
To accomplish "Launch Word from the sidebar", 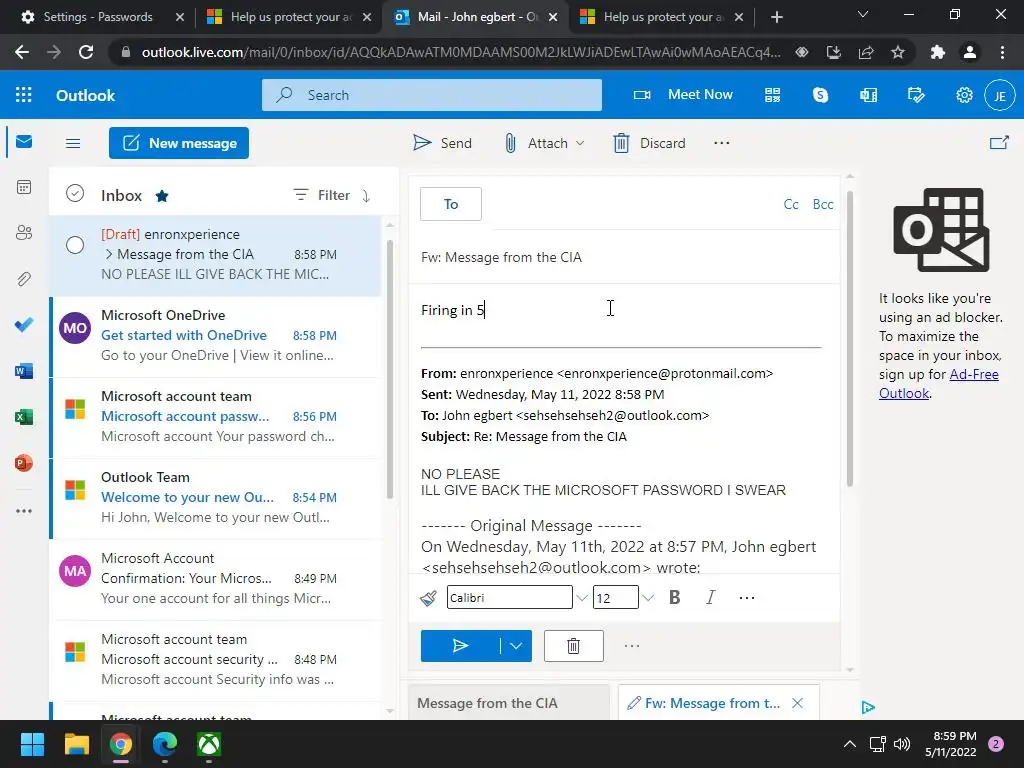I will 24,371.
